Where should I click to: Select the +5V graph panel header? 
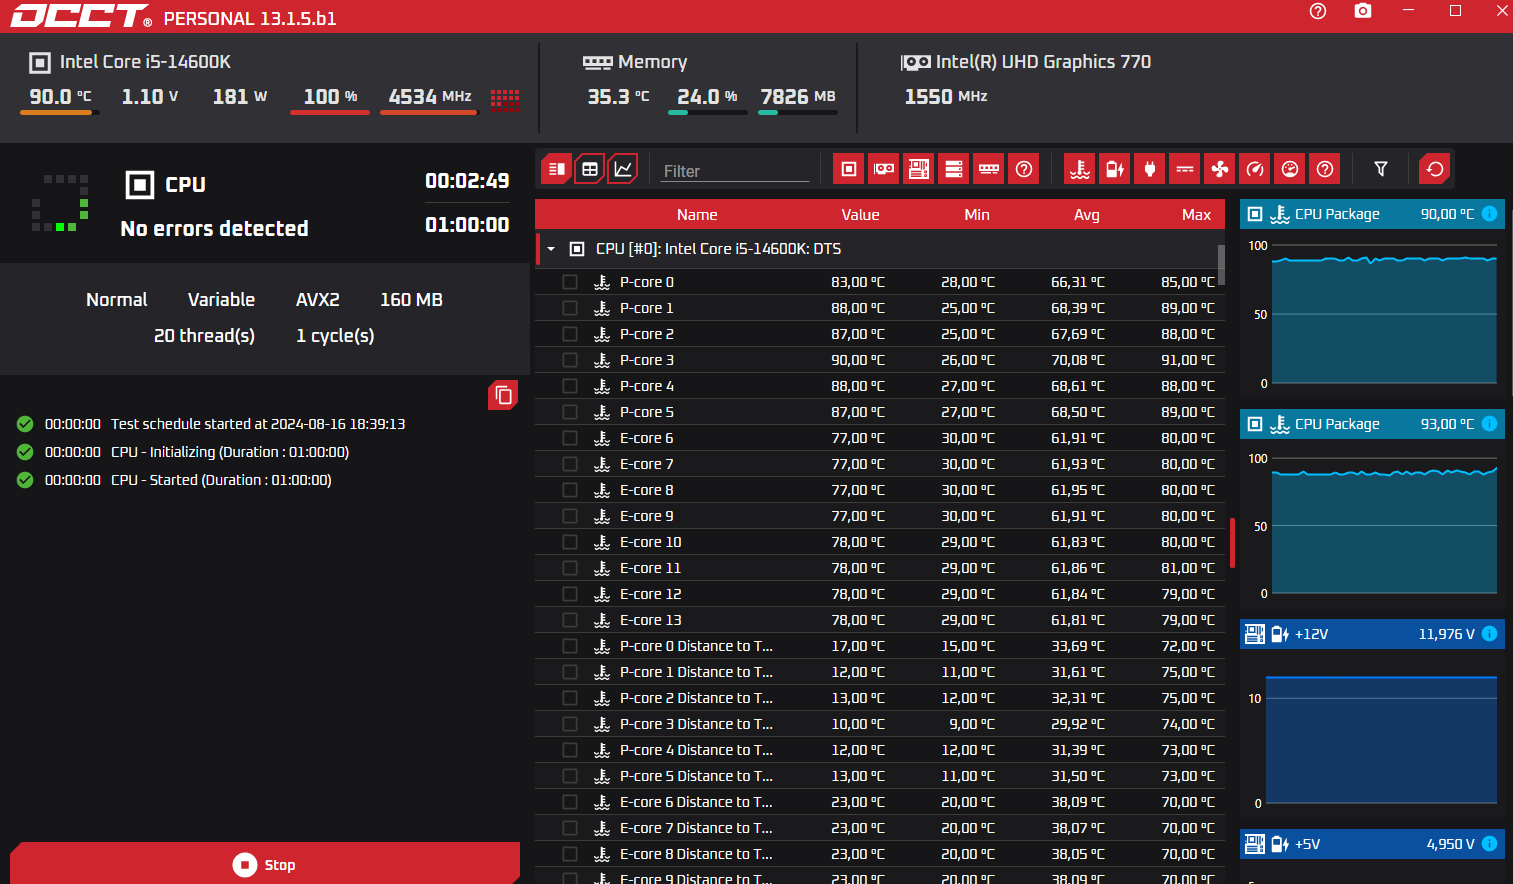tap(1372, 844)
